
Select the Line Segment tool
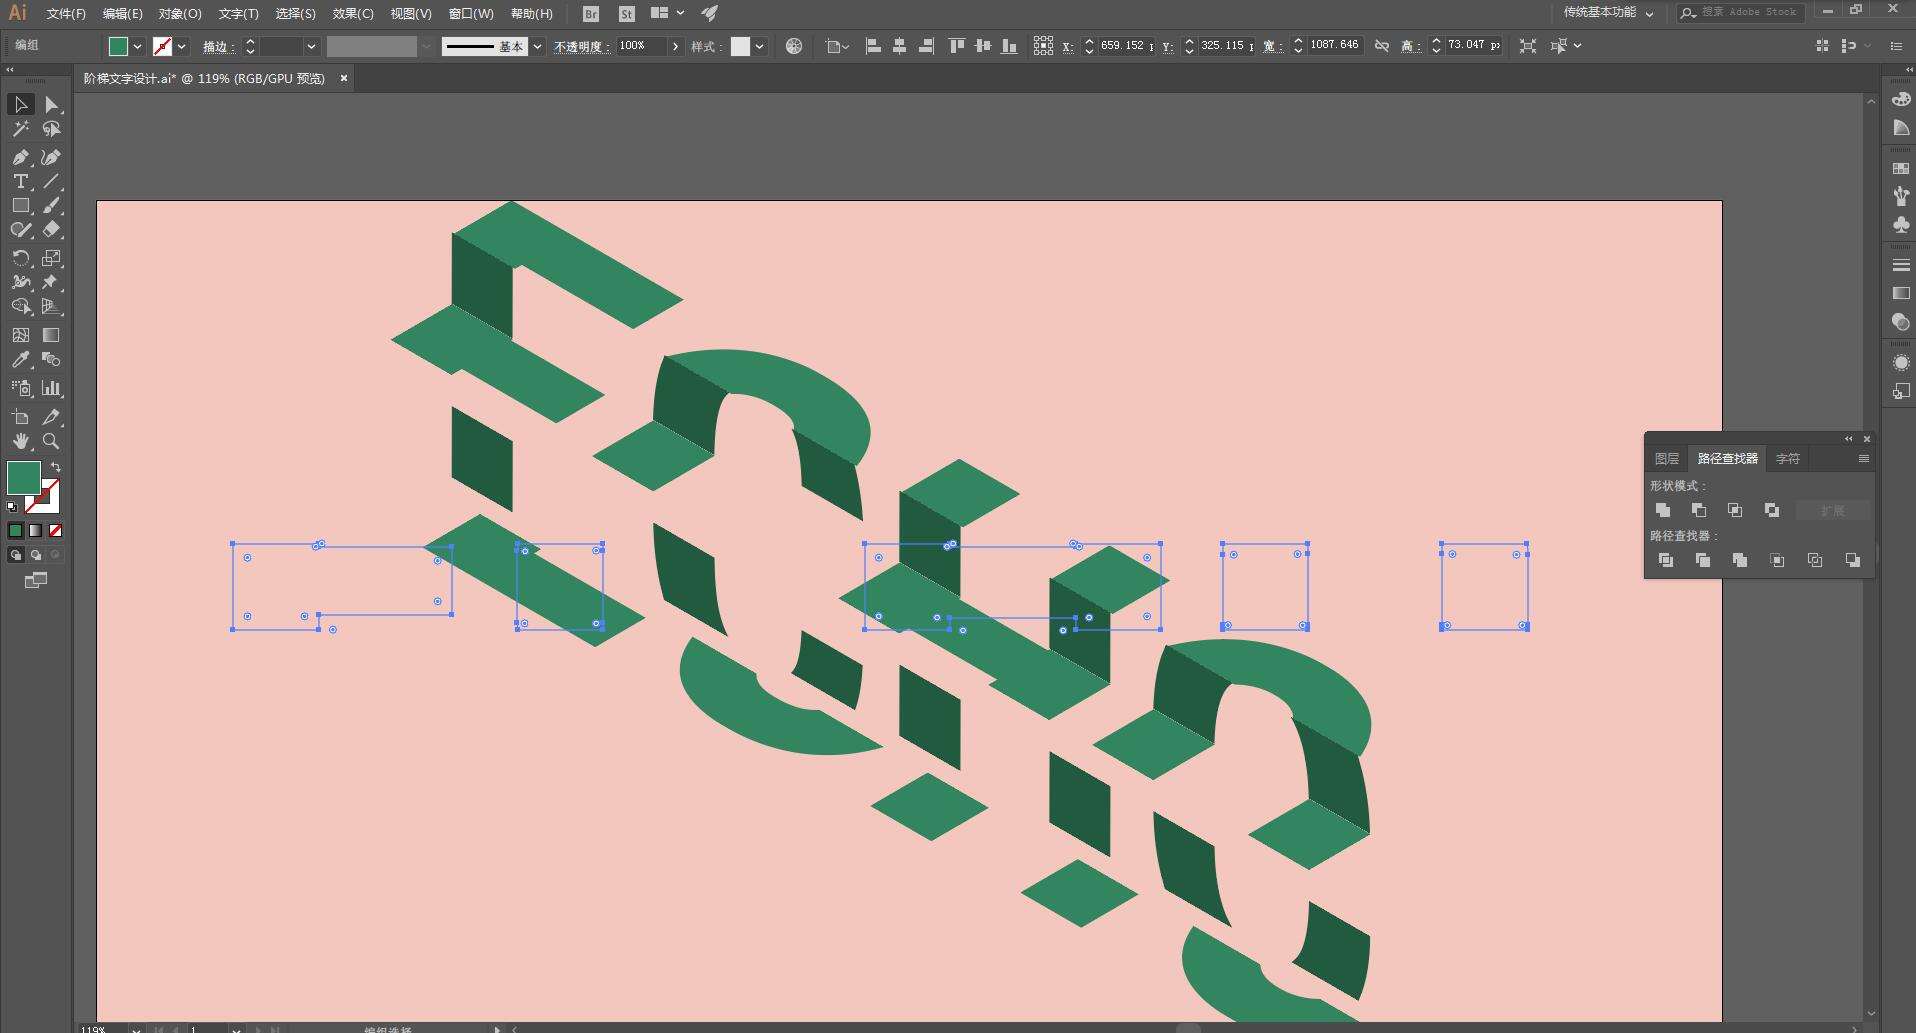pos(52,181)
